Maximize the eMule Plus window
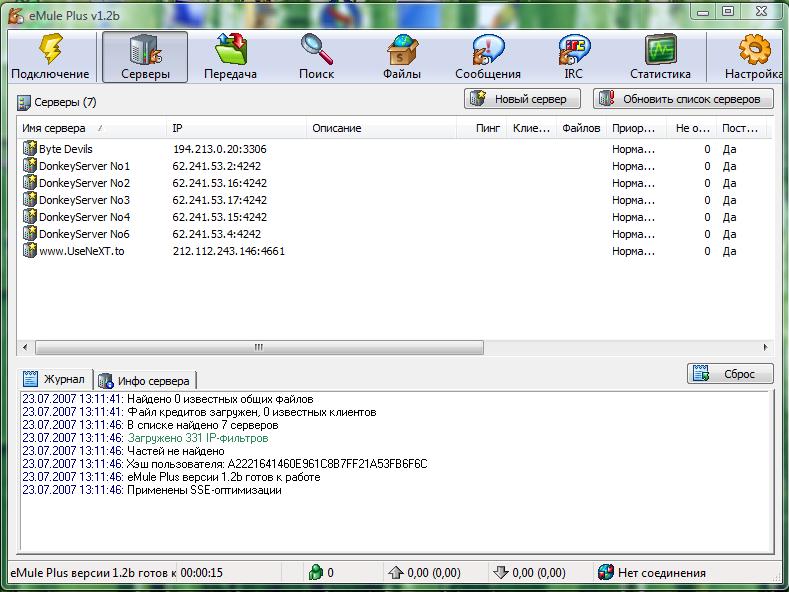 (728, 12)
